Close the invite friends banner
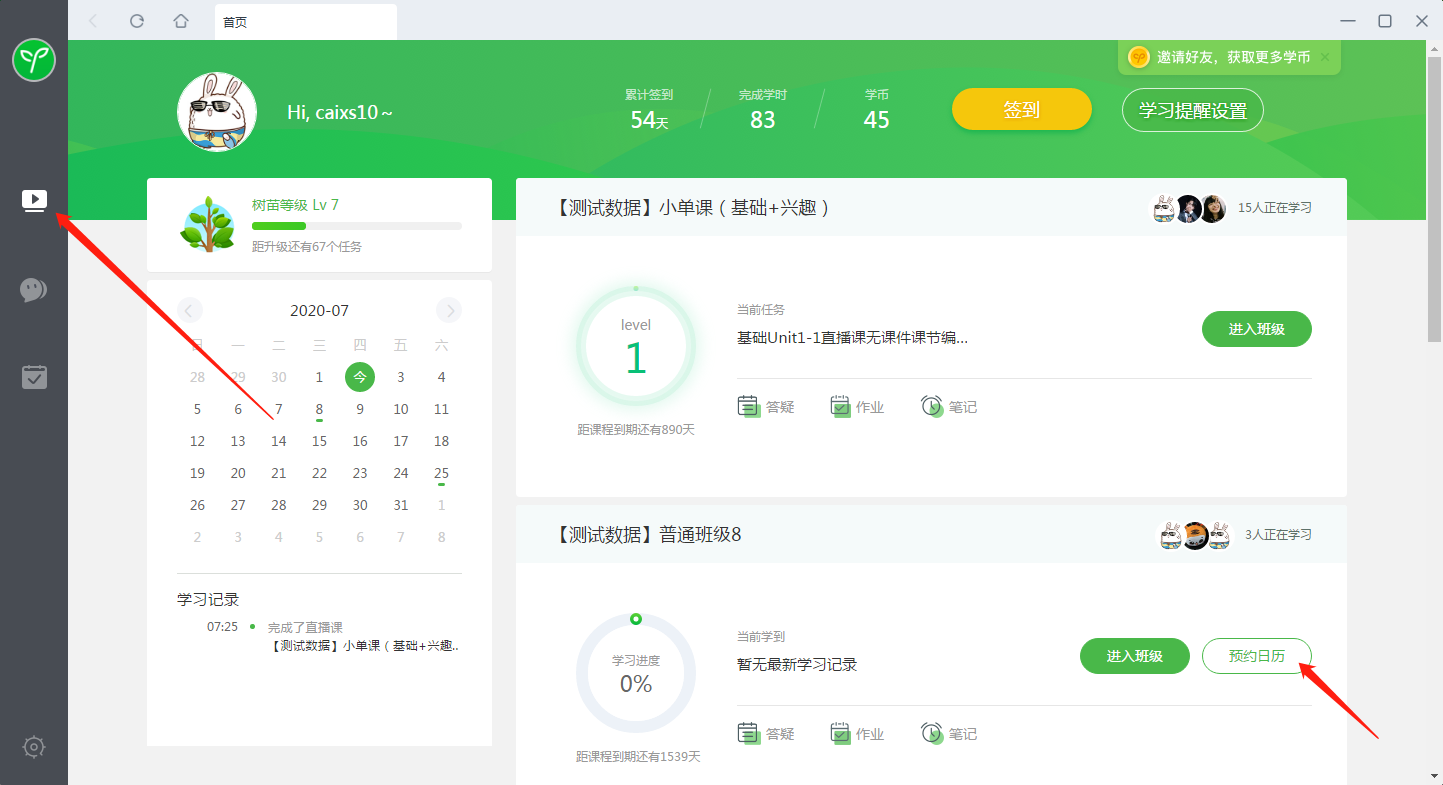The image size is (1443, 785). click(x=1325, y=57)
